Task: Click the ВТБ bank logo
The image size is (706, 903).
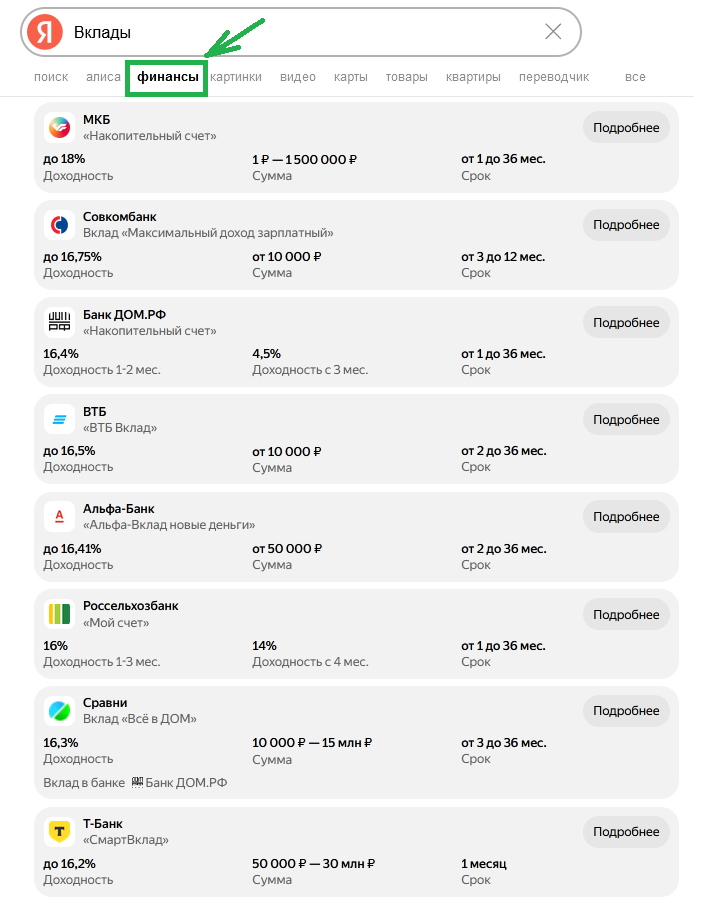Action: click(59, 419)
